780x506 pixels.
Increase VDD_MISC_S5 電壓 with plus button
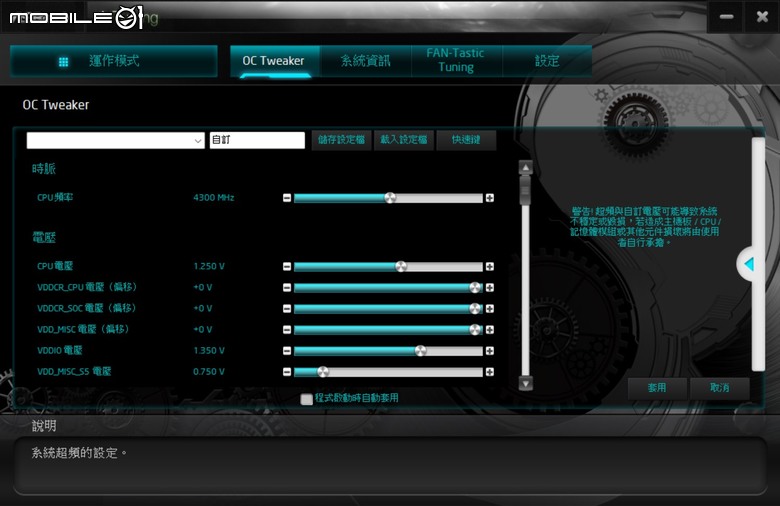pos(490,372)
